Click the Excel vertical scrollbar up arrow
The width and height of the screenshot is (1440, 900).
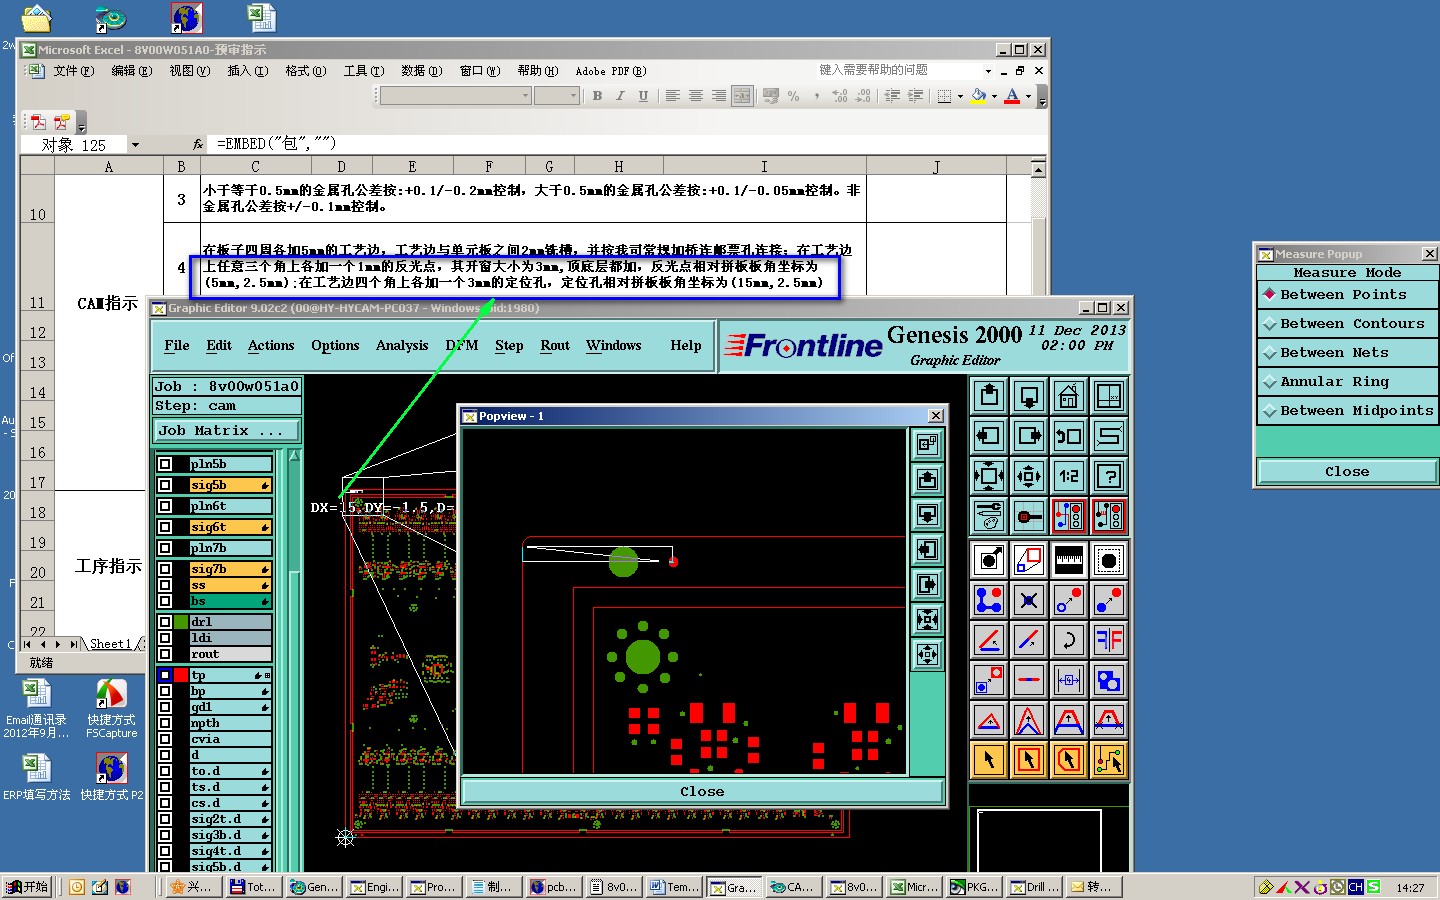tap(1038, 170)
